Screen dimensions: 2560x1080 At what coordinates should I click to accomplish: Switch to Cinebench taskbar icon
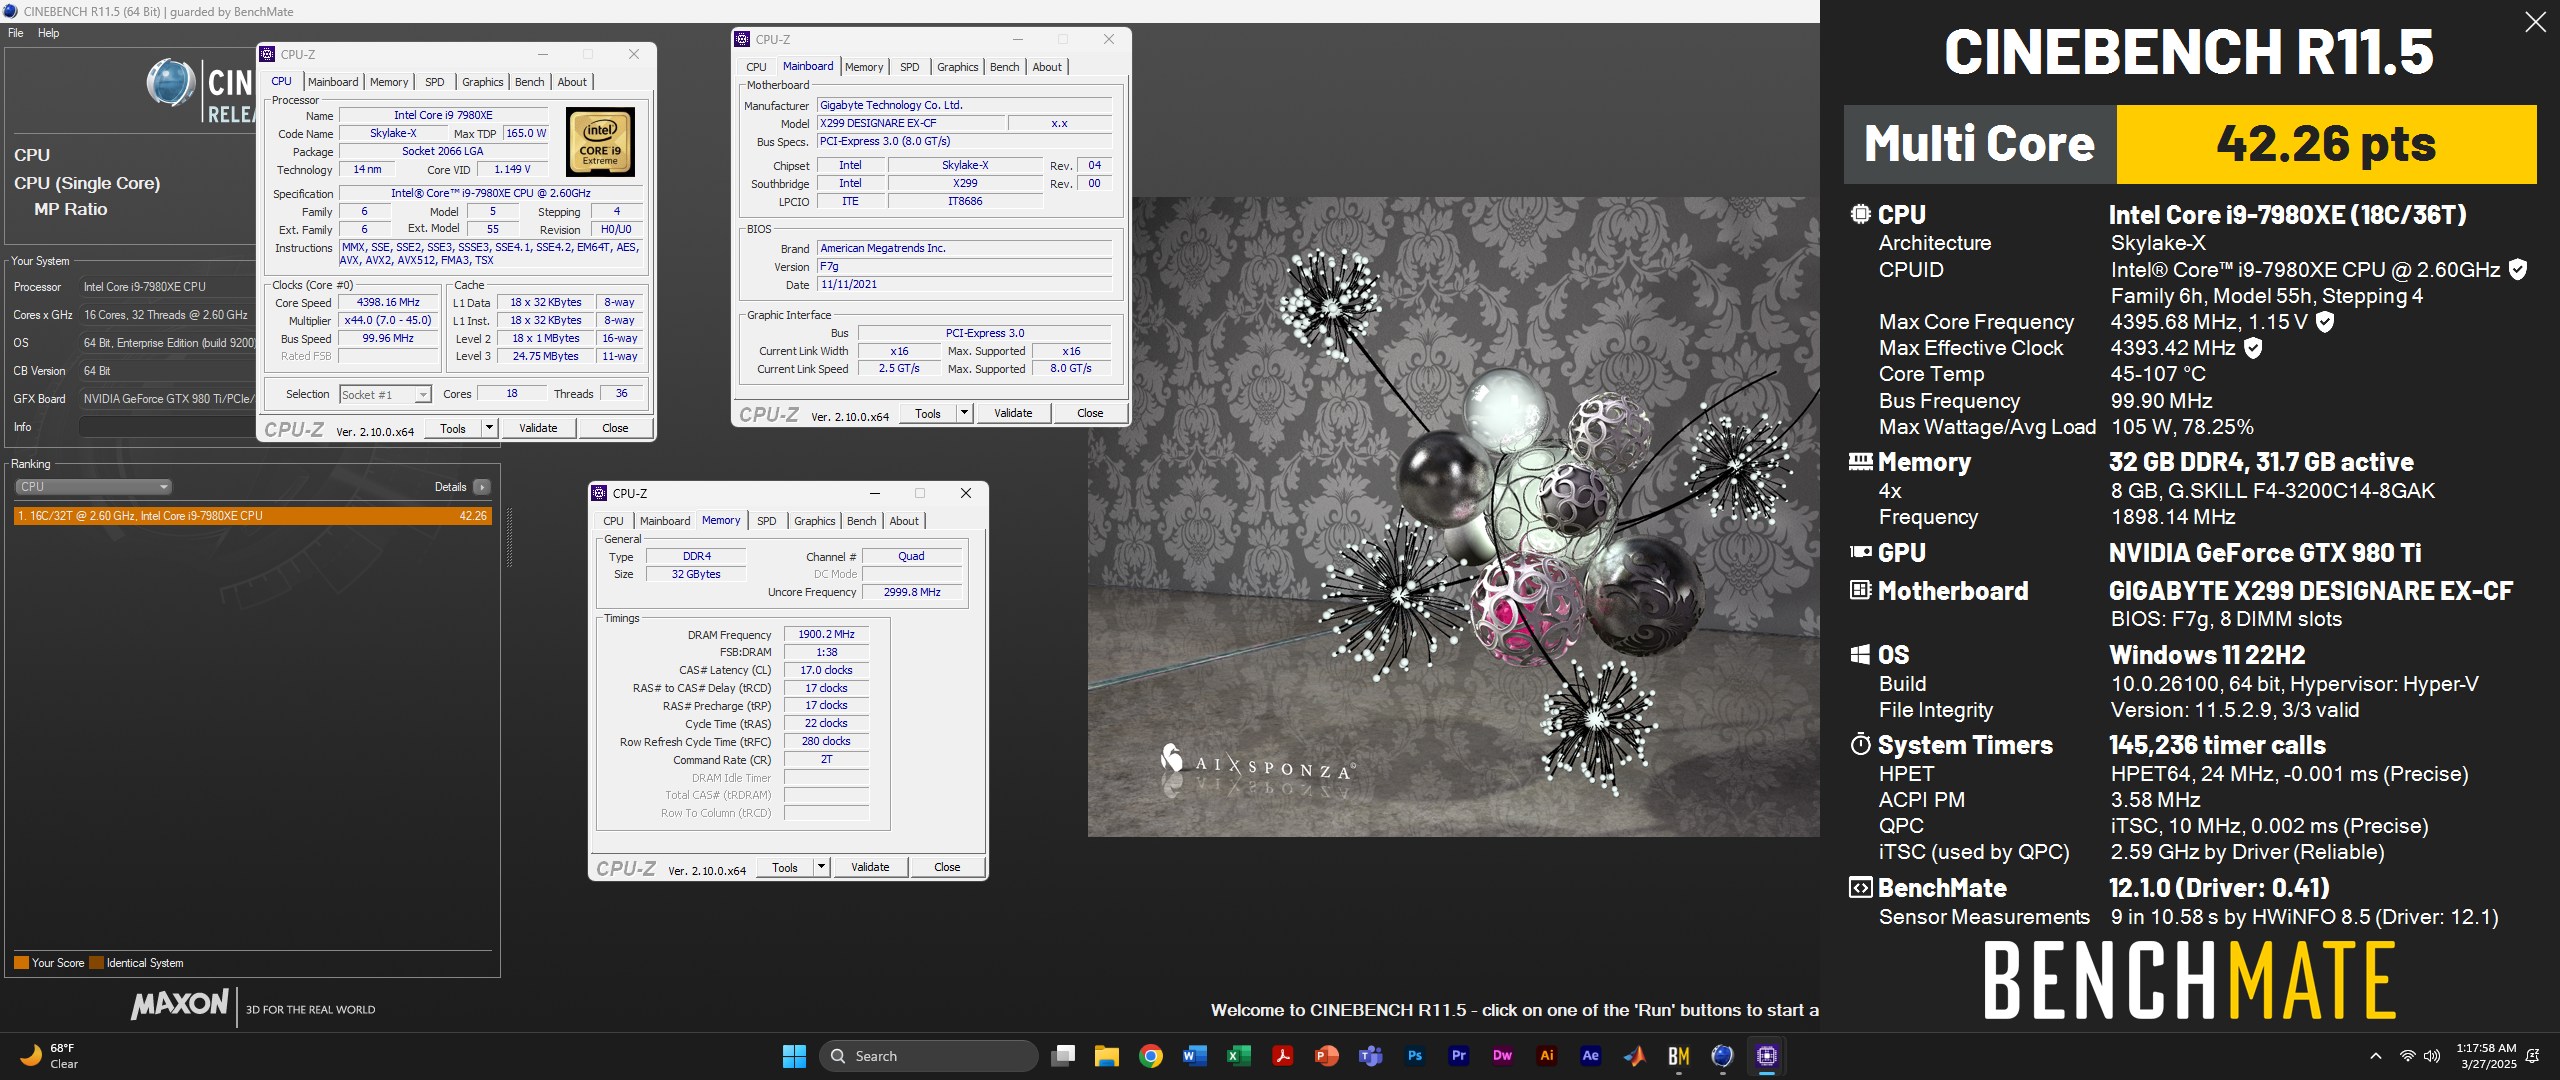coord(1722,1056)
